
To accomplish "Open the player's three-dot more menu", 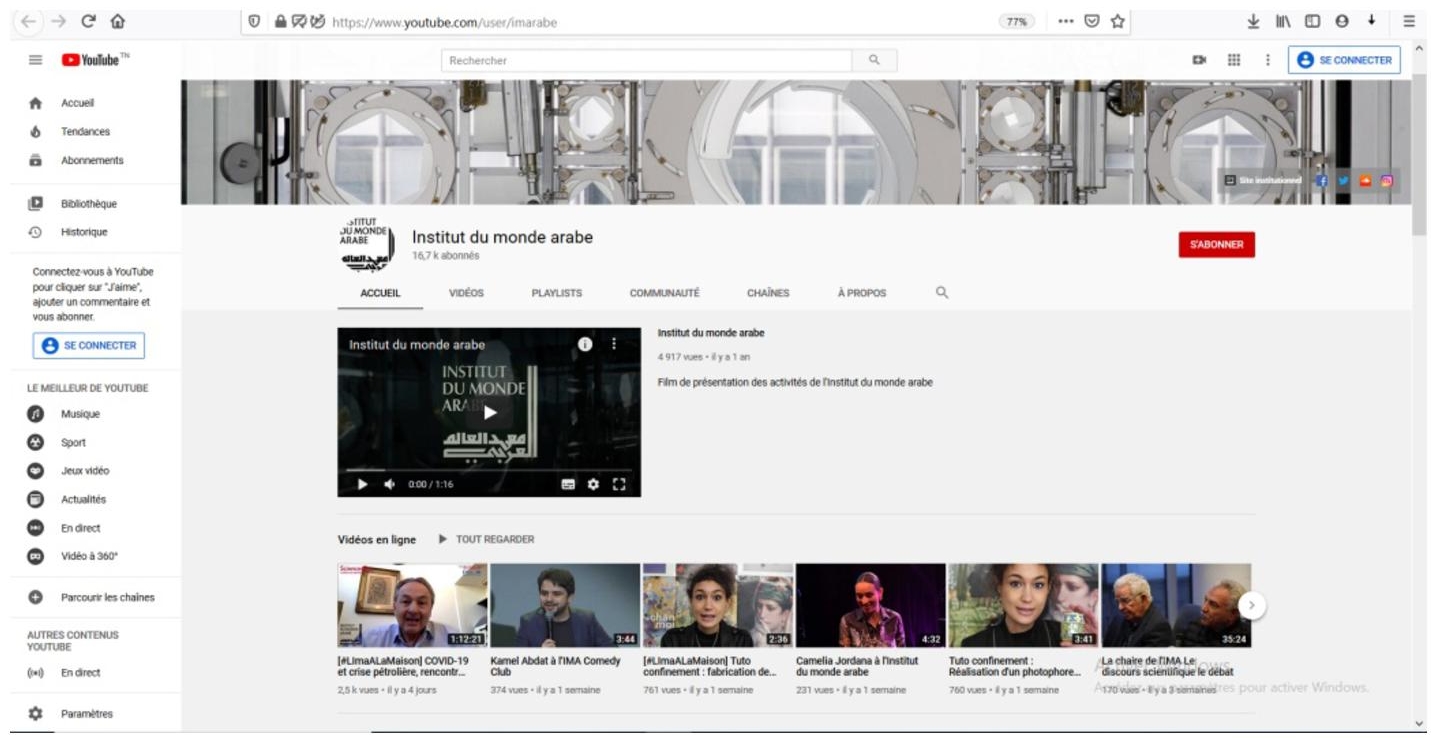I will point(614,344).
